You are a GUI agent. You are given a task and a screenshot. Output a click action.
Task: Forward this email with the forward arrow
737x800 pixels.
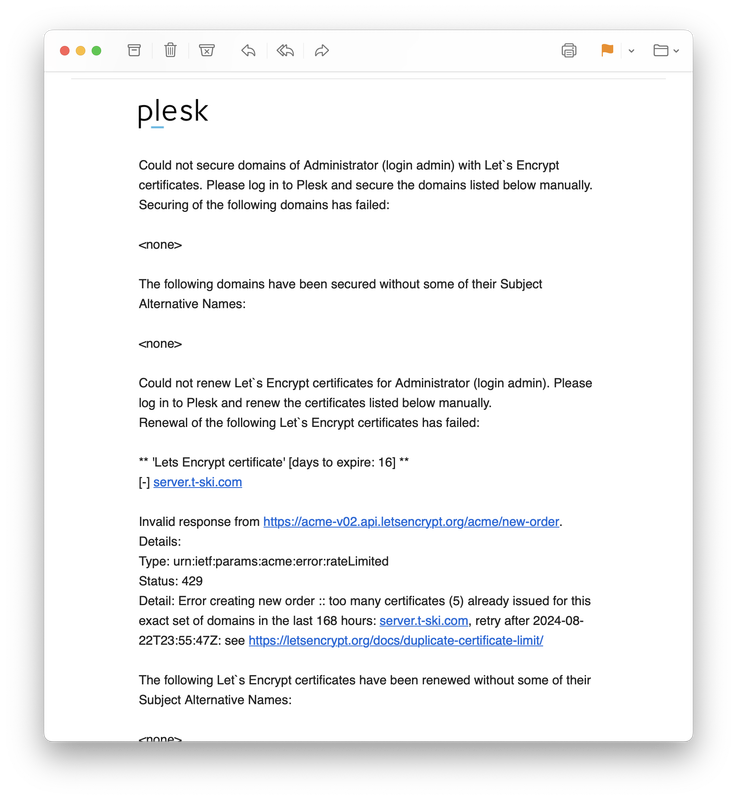tap(322, 50)
